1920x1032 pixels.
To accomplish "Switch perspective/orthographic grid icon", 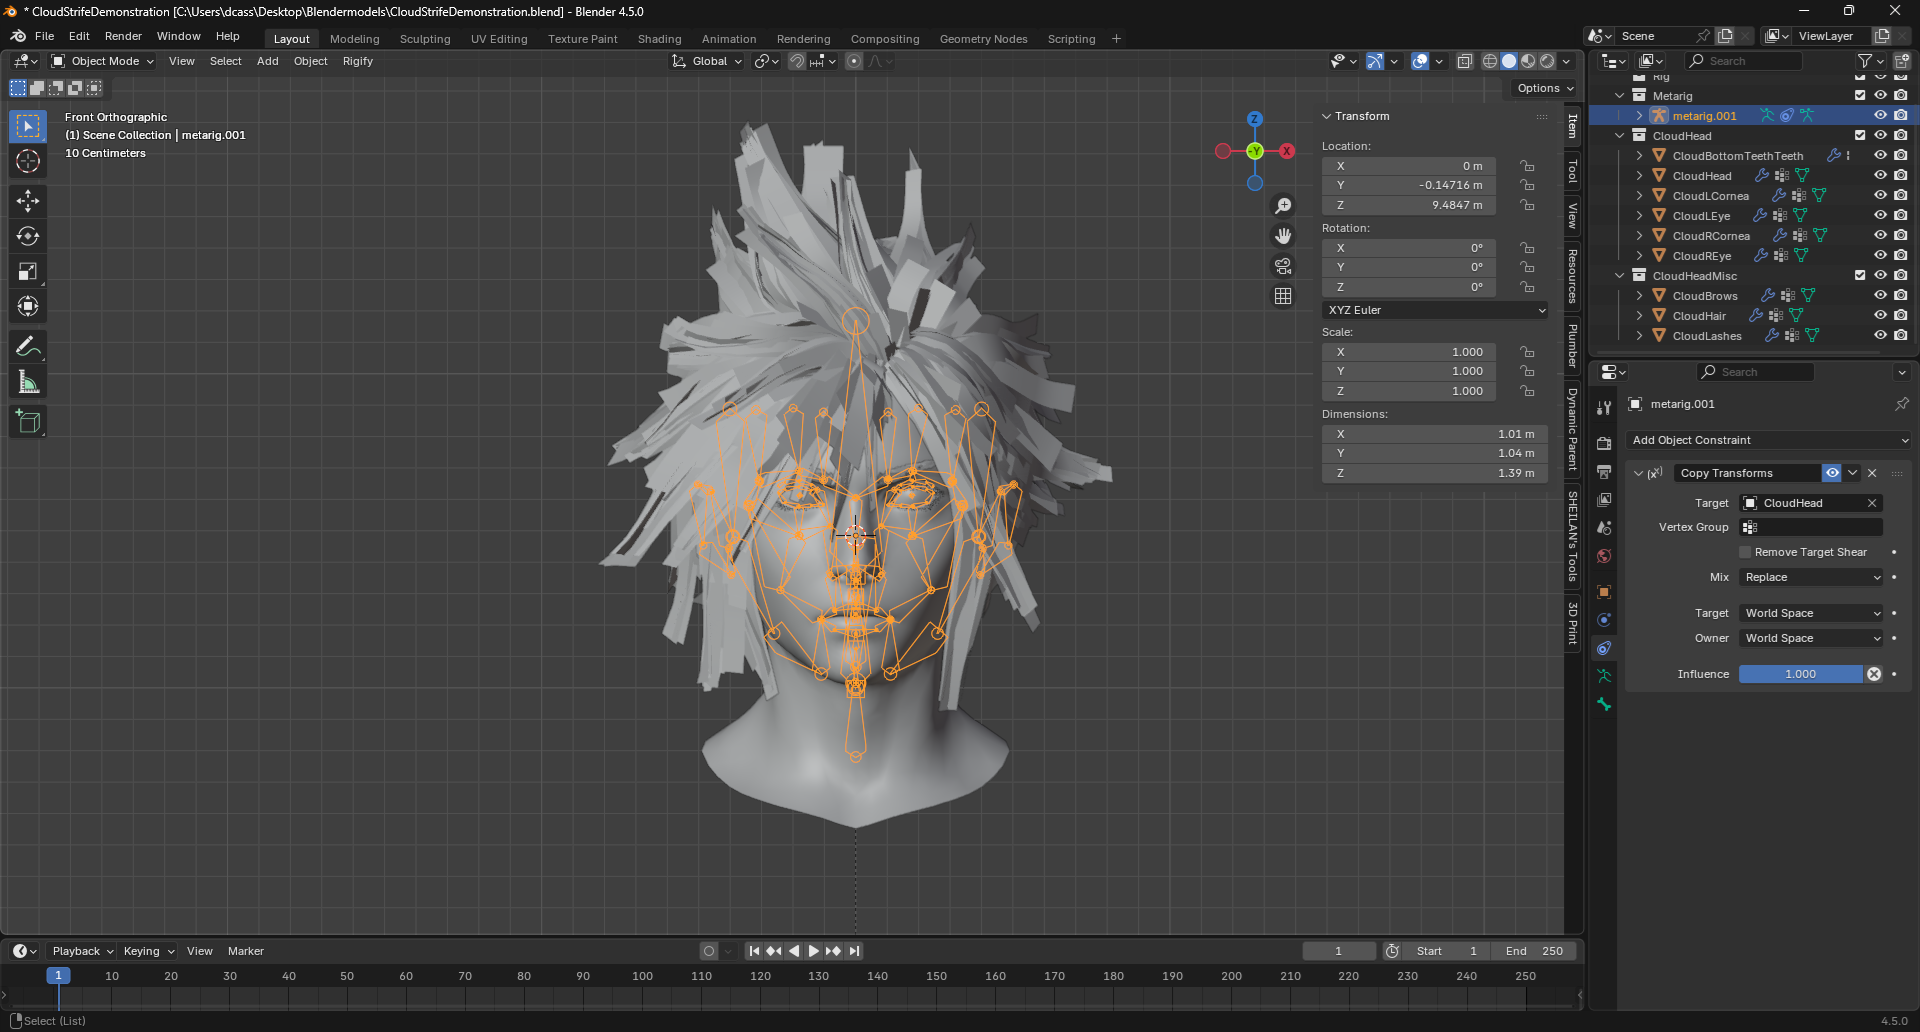I will pyautogui.click(x=1283, y=296).
